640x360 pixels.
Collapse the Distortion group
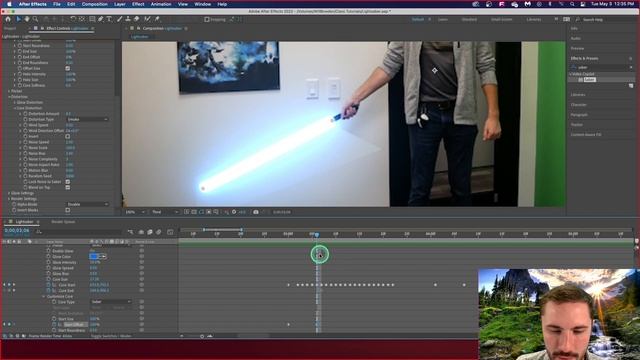click(x=9, y=97)
